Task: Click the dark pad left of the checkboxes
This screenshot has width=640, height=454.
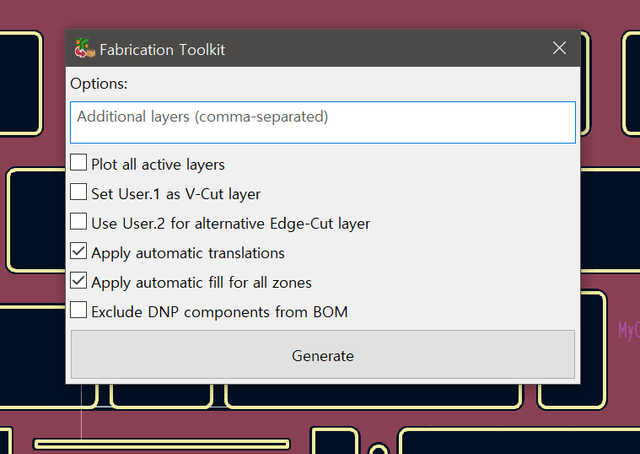Action: [x=36, y=220]
